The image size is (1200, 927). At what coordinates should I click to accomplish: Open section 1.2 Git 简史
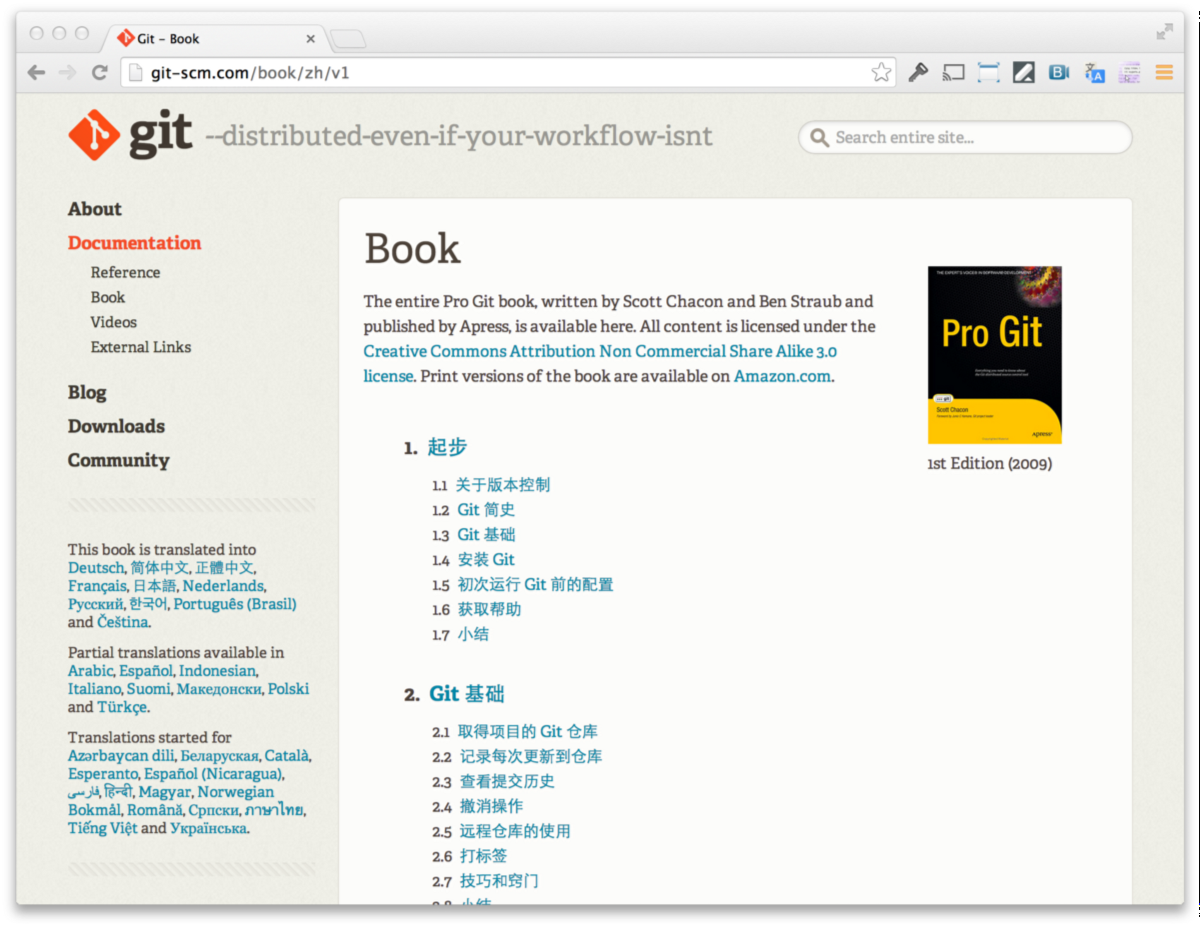point(486,510)
